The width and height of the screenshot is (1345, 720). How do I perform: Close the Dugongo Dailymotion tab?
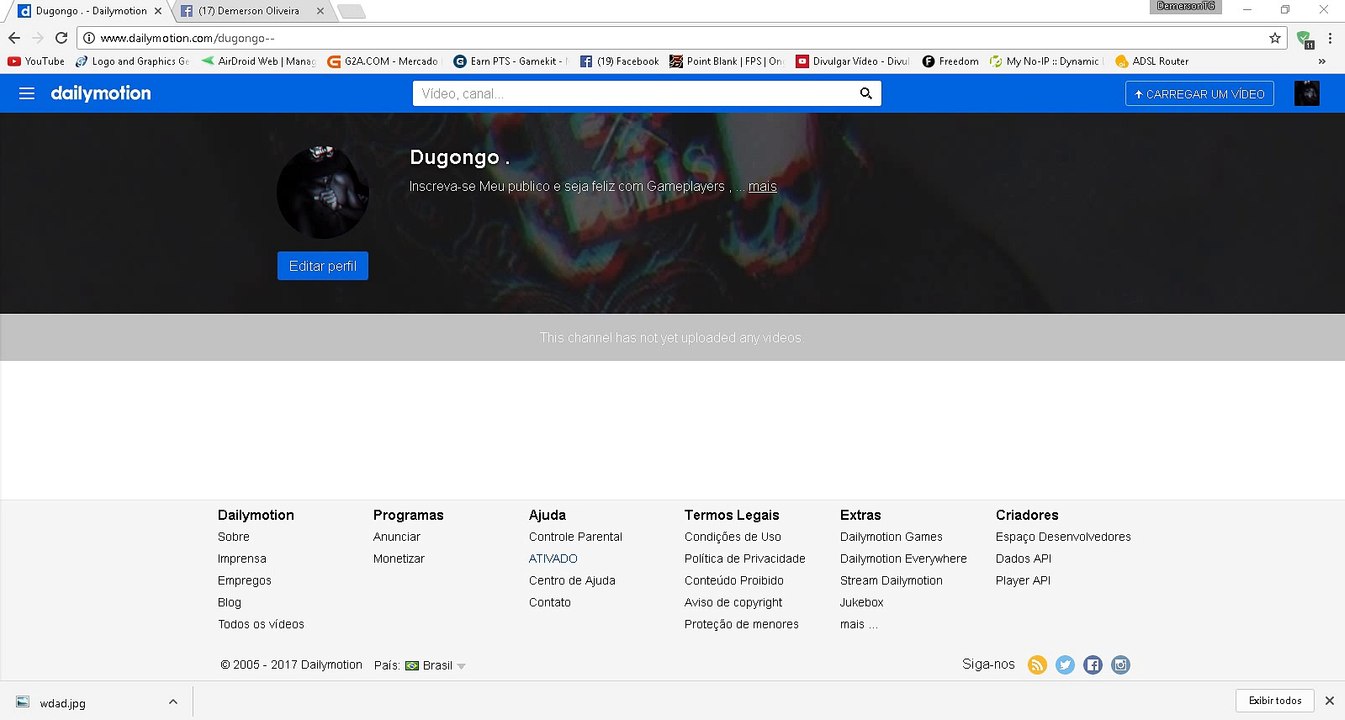coord(157,11)
